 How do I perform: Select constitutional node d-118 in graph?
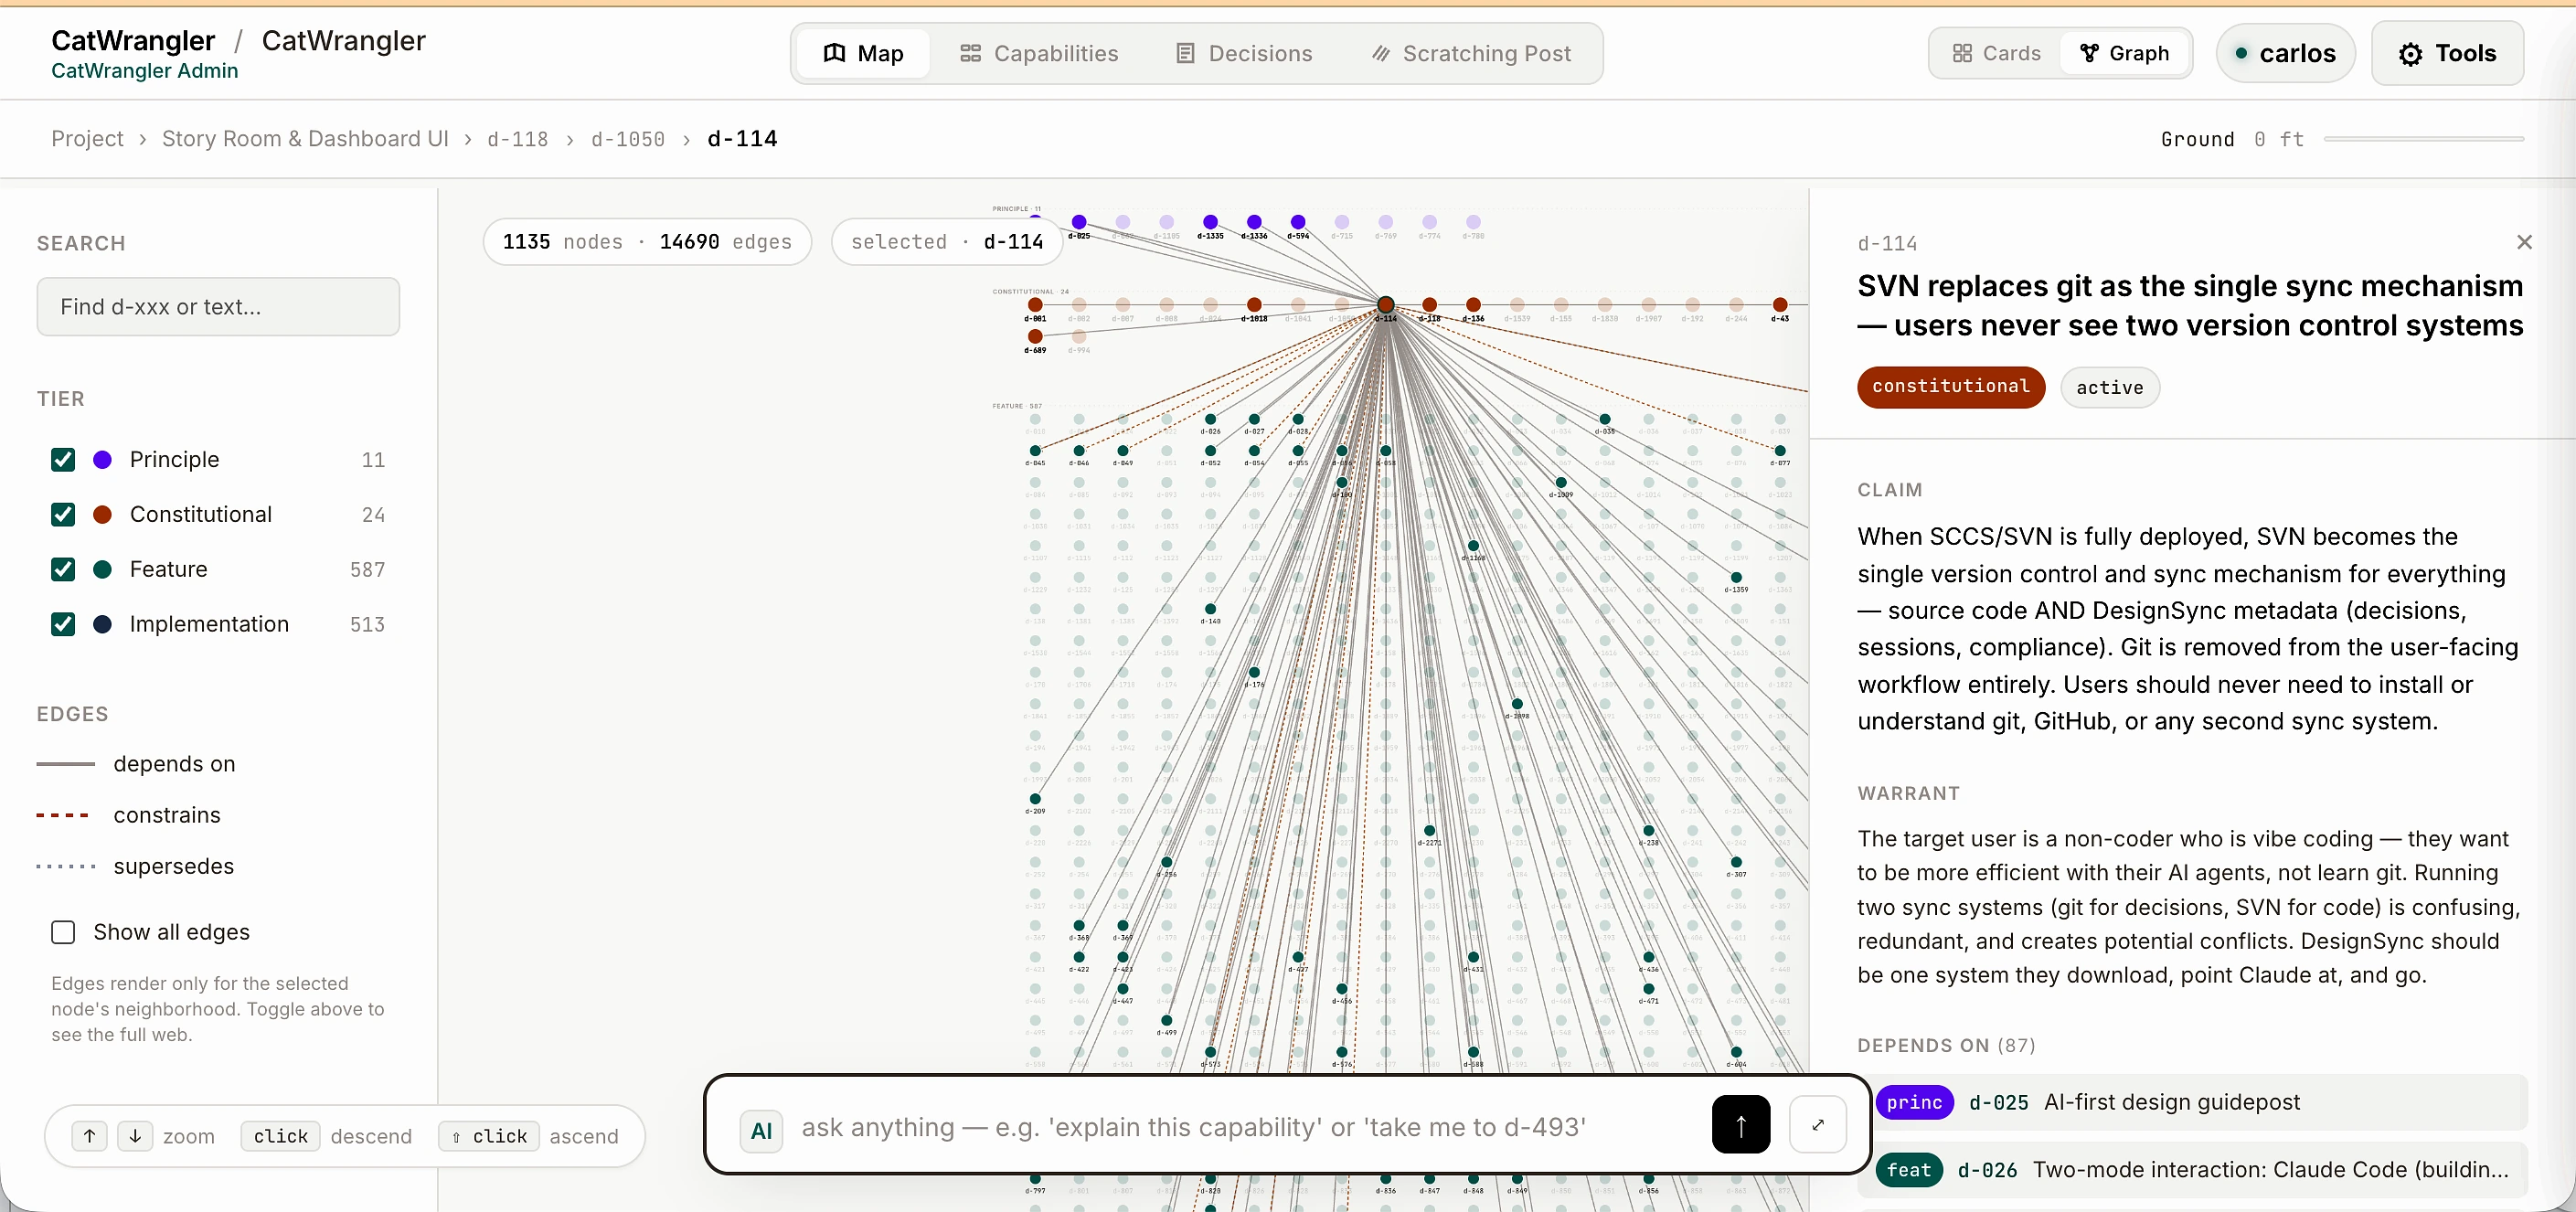click(x=1430, y=305)
